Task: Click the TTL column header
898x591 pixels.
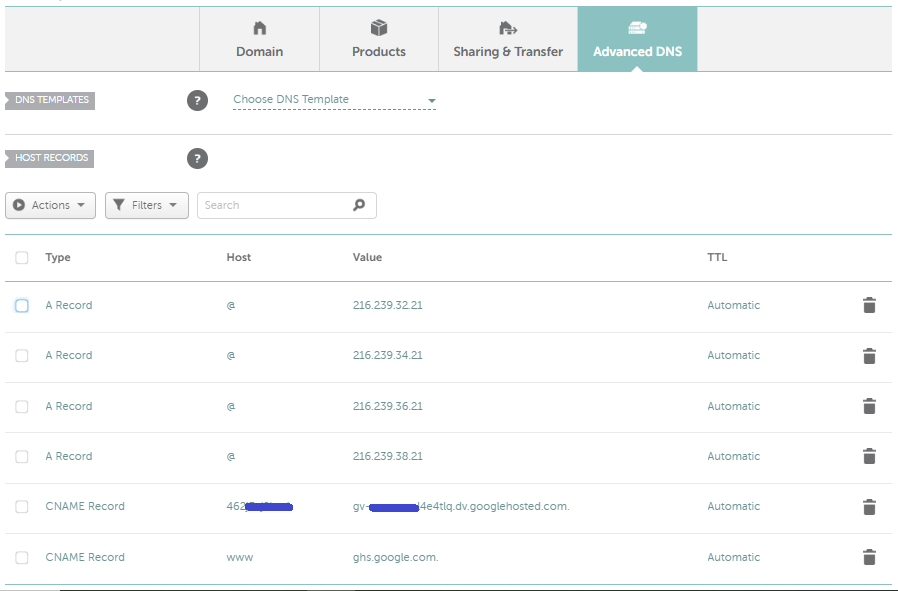Action: coord(717,258)
